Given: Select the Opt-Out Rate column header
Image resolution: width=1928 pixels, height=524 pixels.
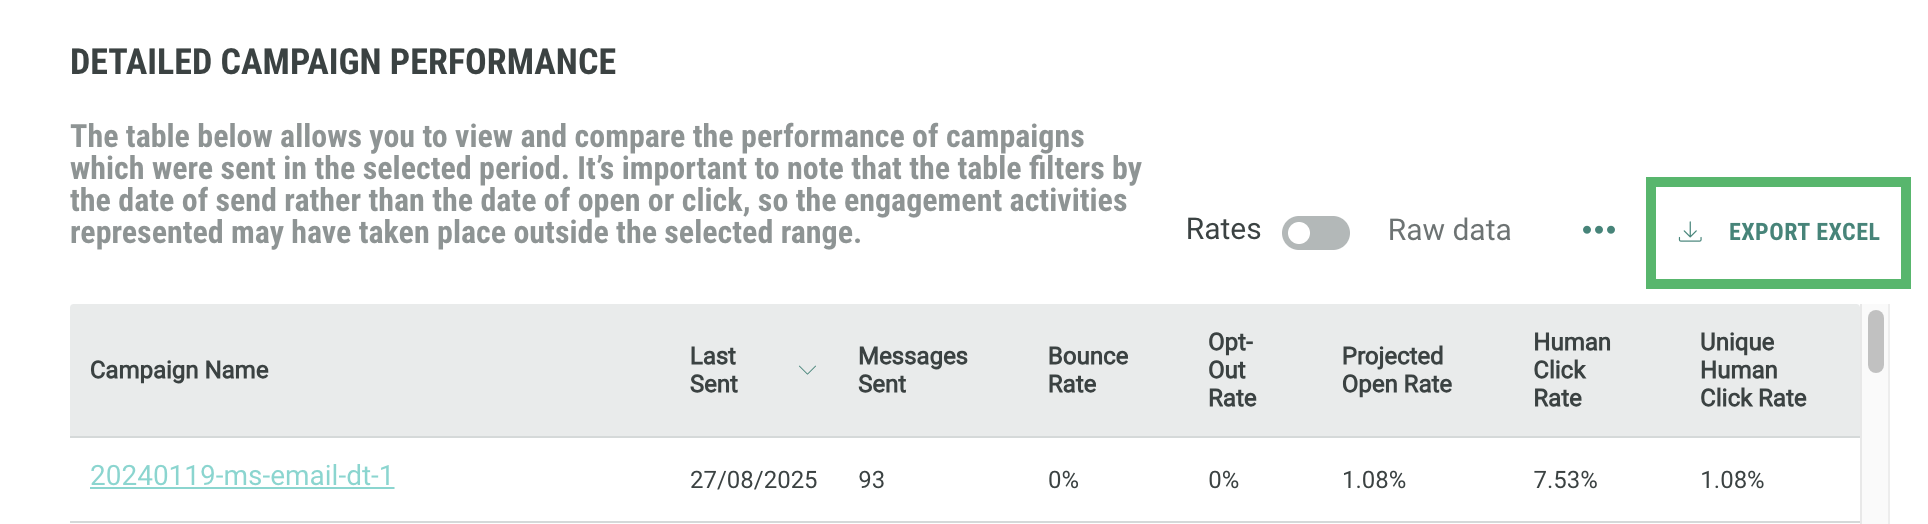Looking at the screenshot, I should click(x=1231, y=370).
